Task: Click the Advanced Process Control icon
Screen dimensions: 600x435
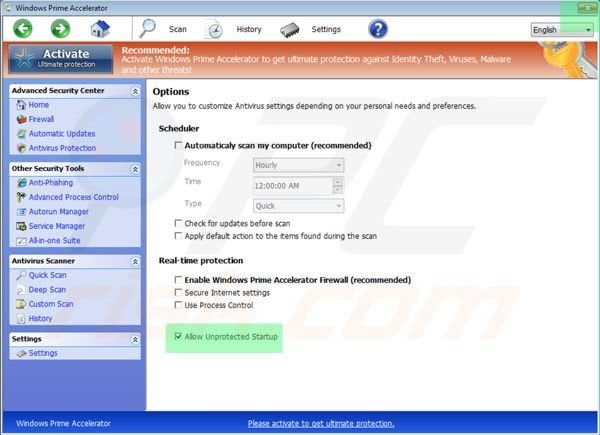Action: 21,197
